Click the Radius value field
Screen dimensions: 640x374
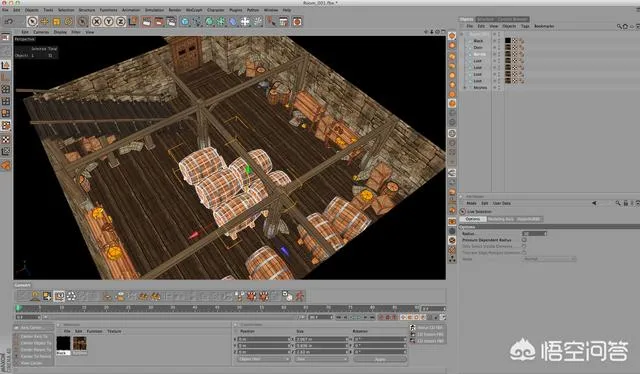(534, 234)
